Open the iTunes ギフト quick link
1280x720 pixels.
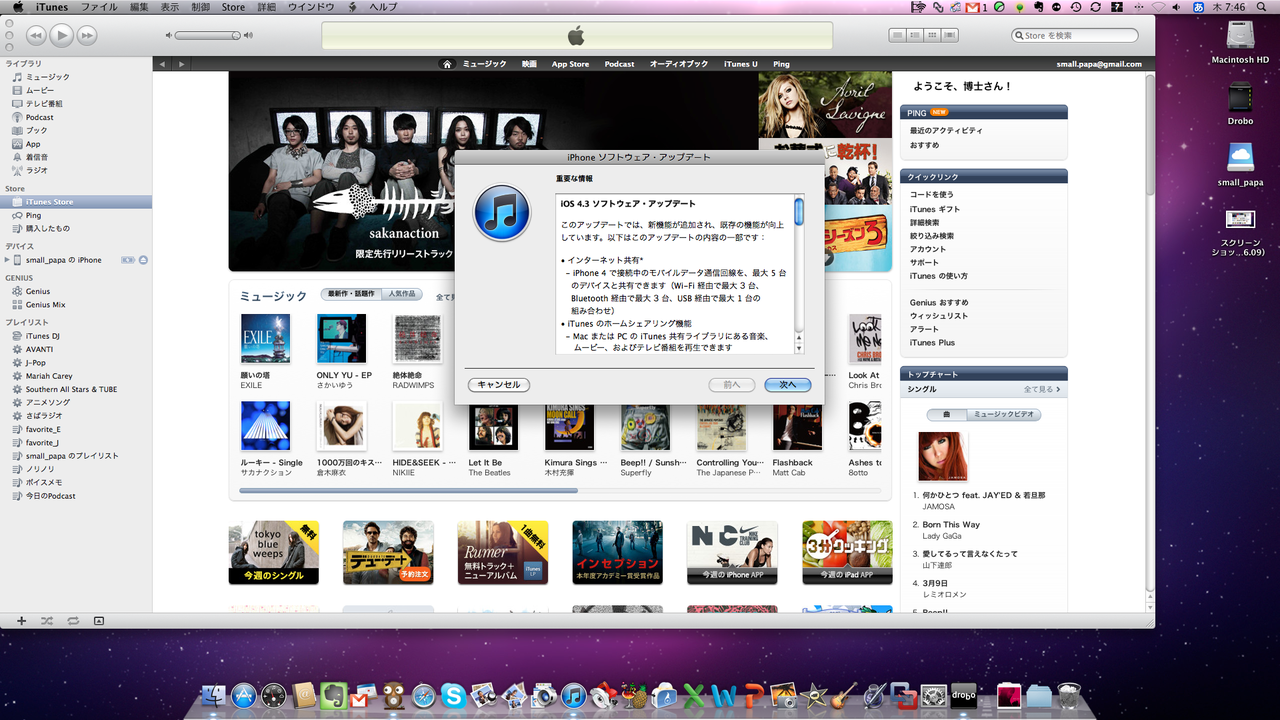pyautogui.click(x=935, y=209)
